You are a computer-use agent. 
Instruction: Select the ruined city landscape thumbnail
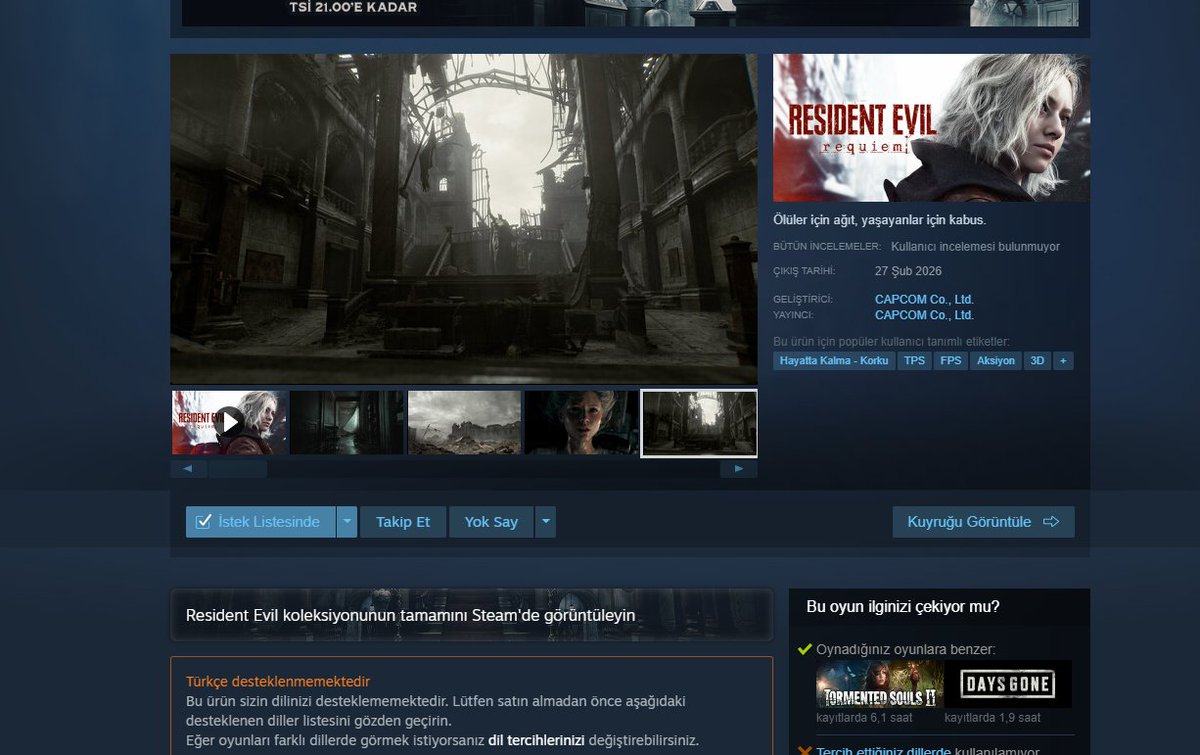click(464, 423)
